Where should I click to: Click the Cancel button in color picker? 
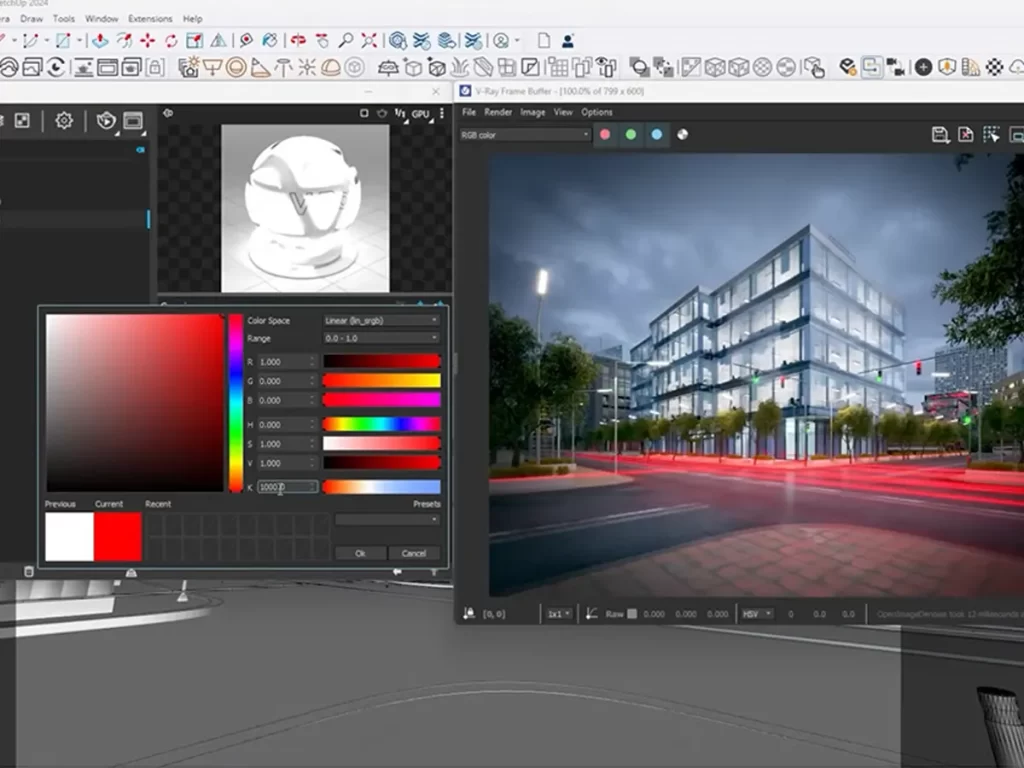click(413, 553)
